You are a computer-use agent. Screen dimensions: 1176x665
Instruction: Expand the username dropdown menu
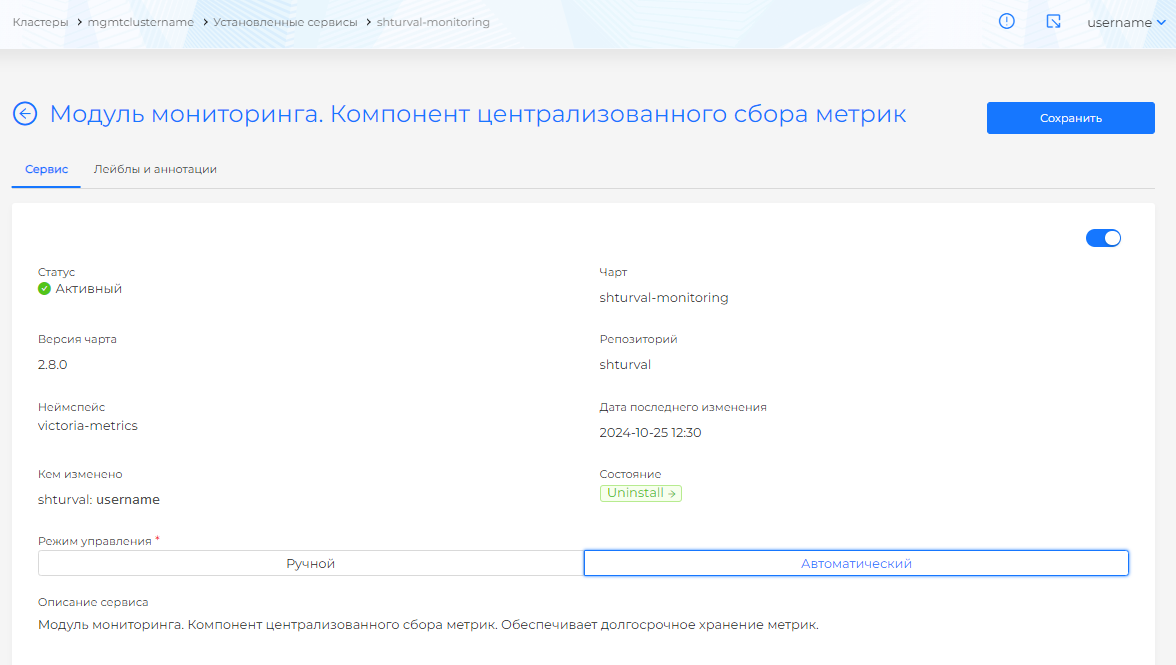point(1126,22)
